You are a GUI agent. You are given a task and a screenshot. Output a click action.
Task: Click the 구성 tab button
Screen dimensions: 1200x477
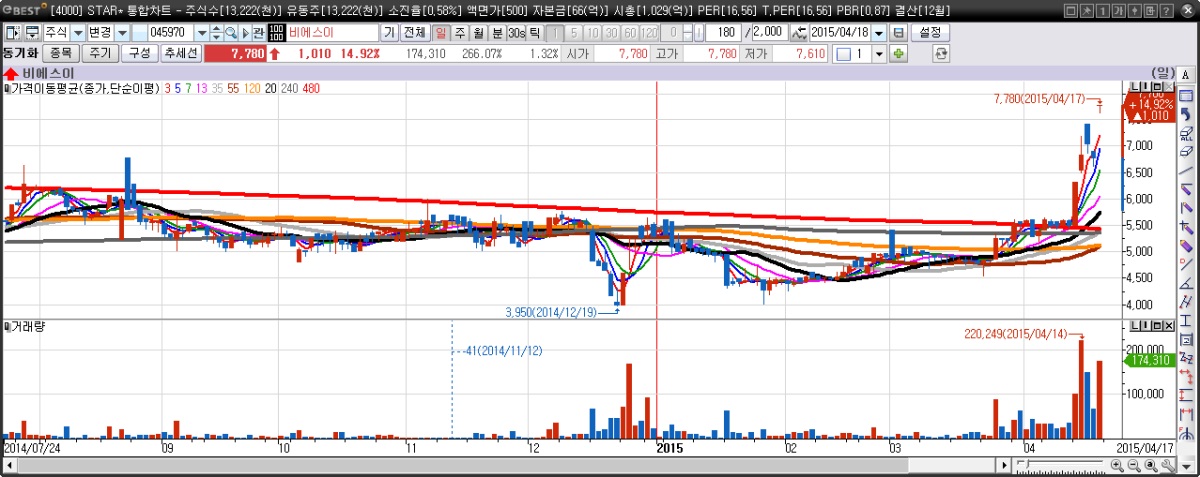pos(139,53)
